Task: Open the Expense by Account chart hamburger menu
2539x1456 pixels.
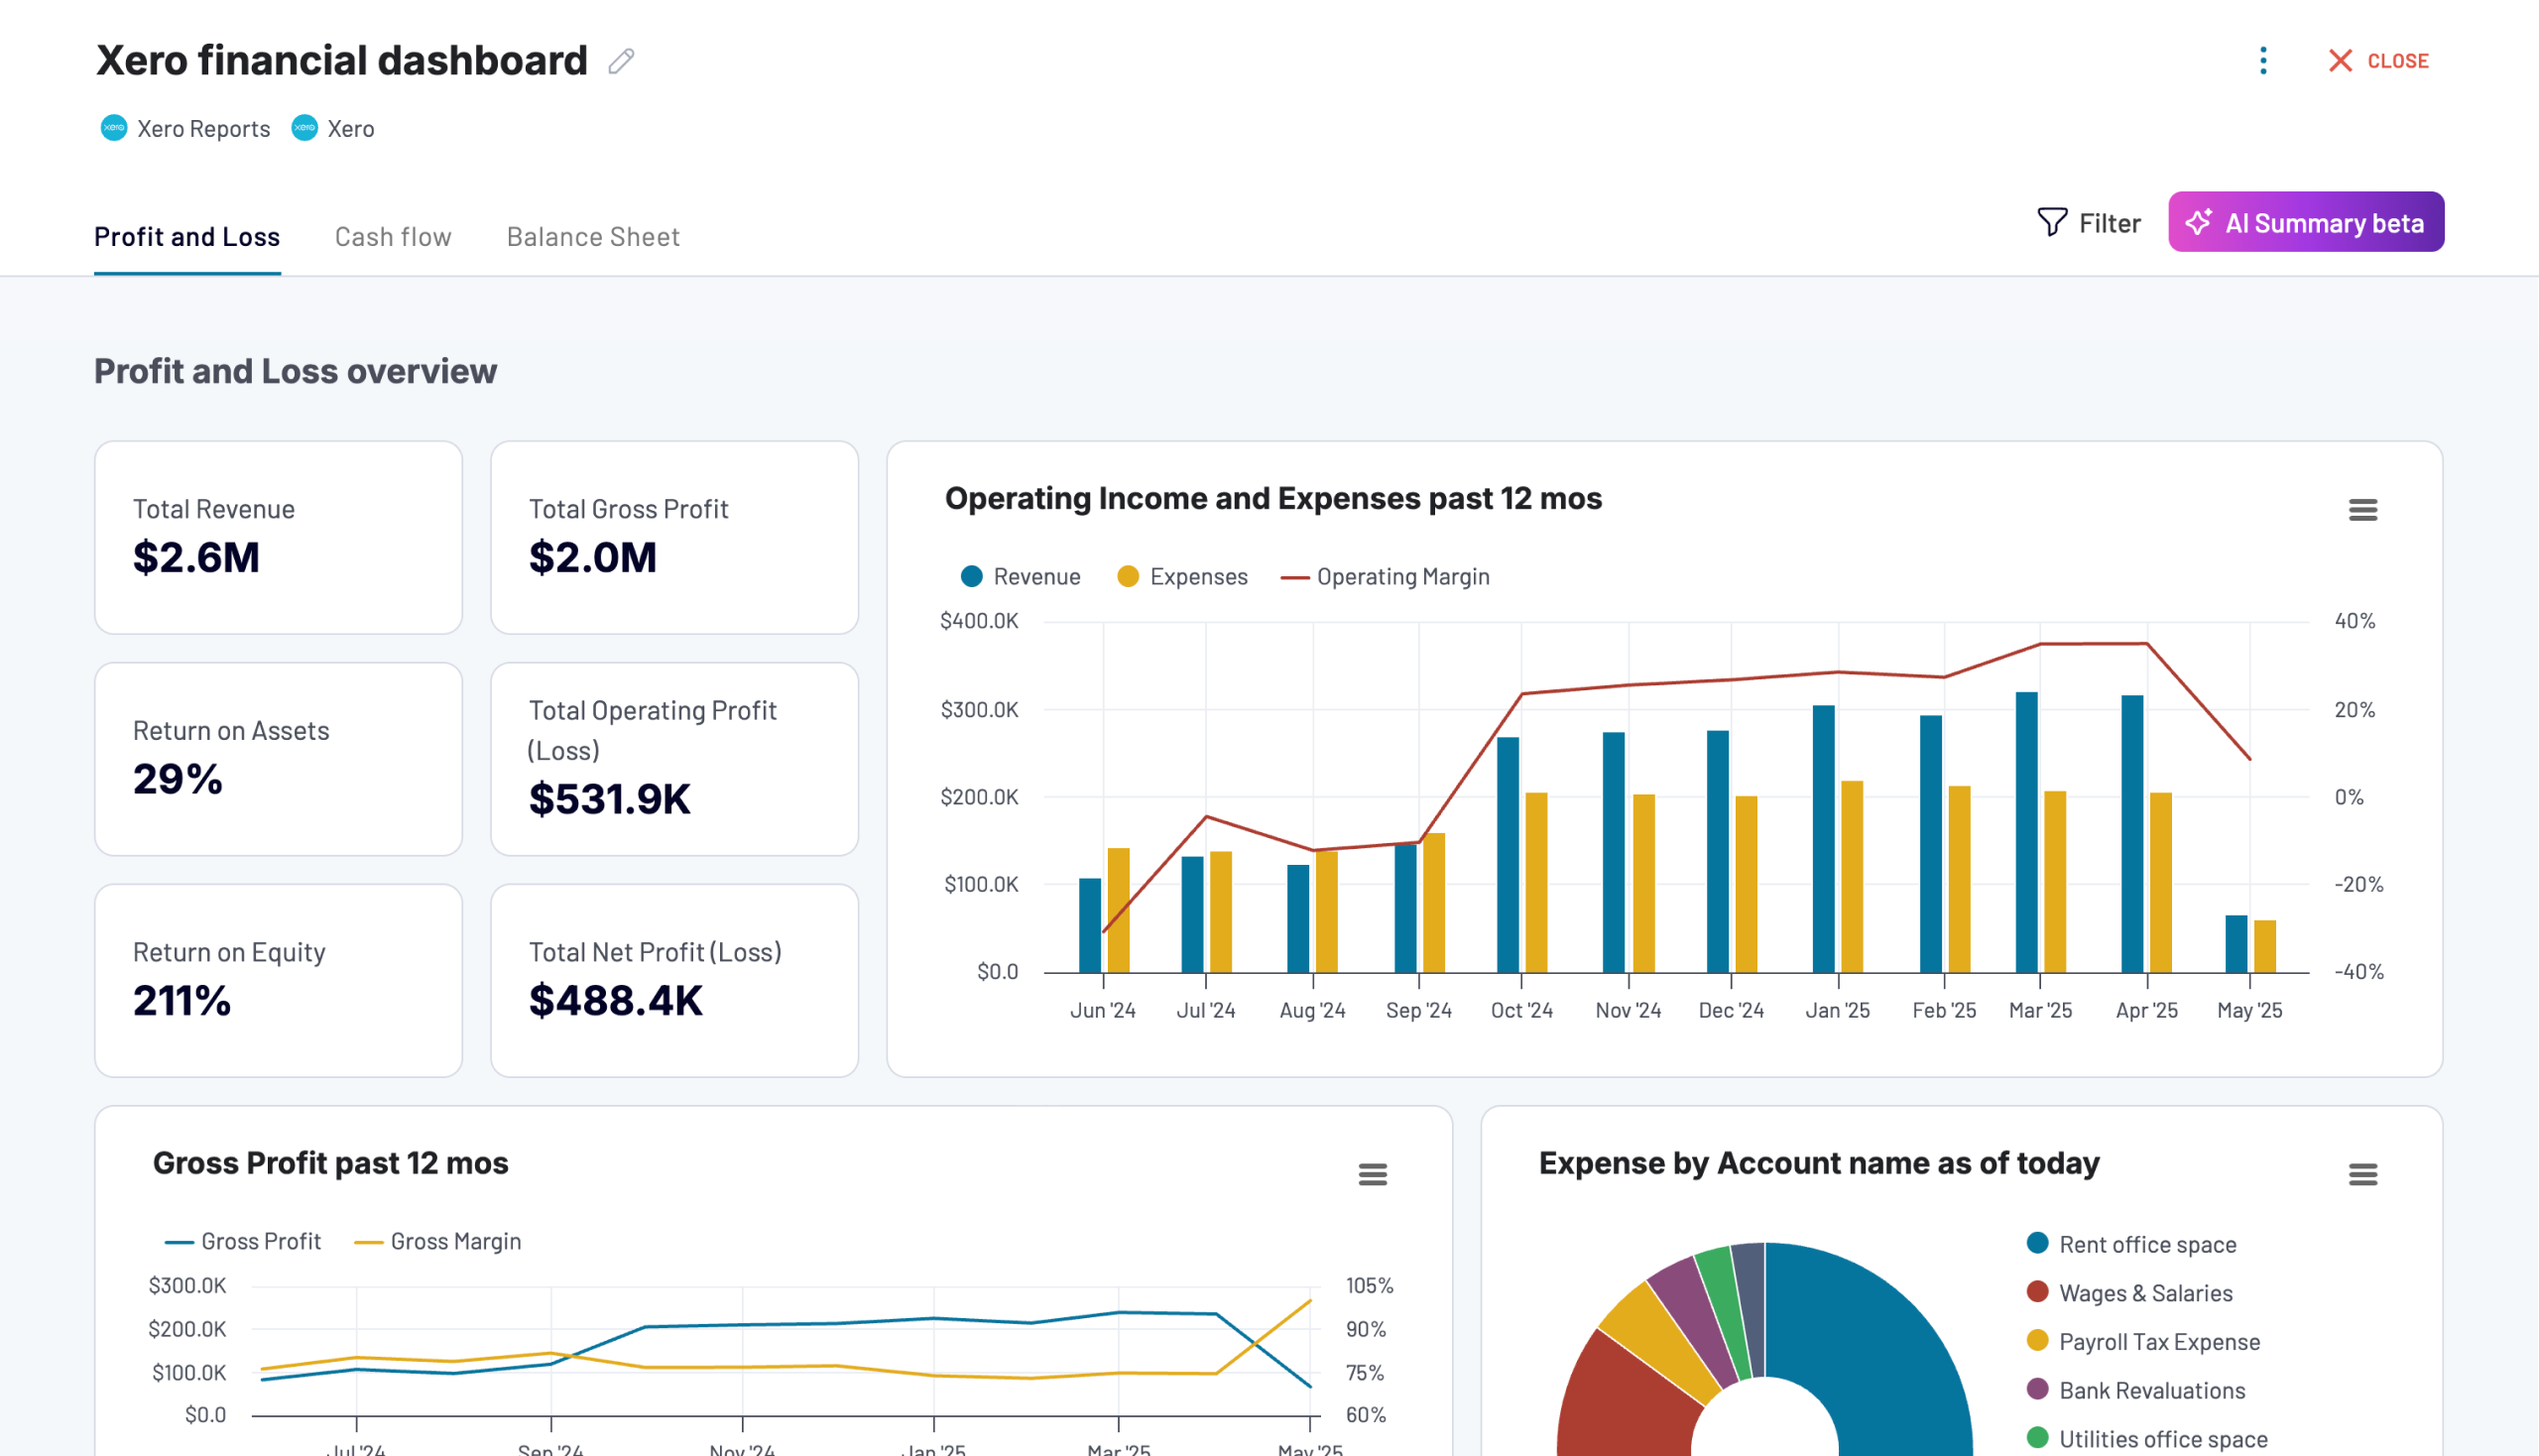Action: (x=2363, y=1175)
